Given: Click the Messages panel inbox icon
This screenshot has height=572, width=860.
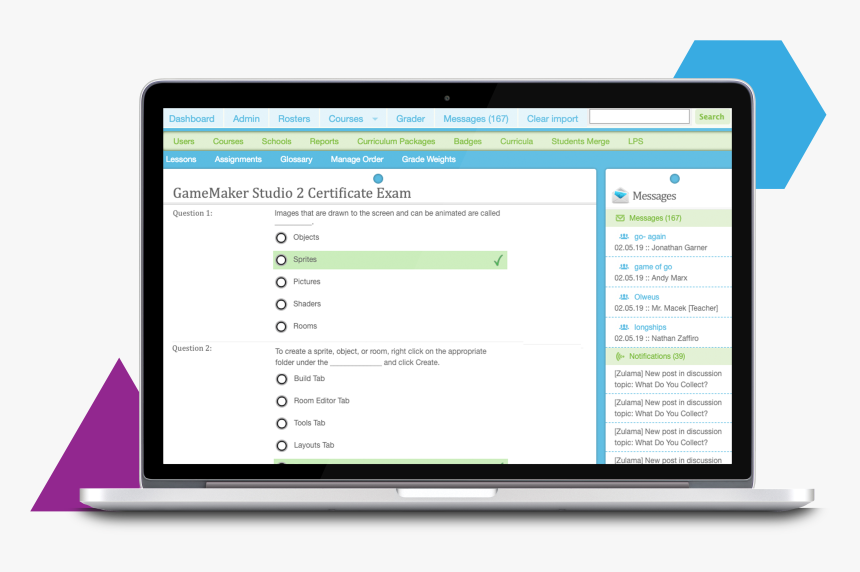Looking at the screenshot, I should point(620,195).
